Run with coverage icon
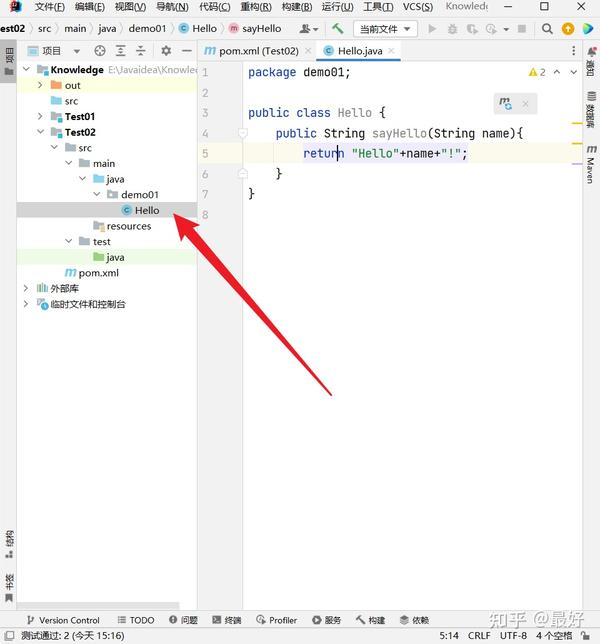 (472, 29)
